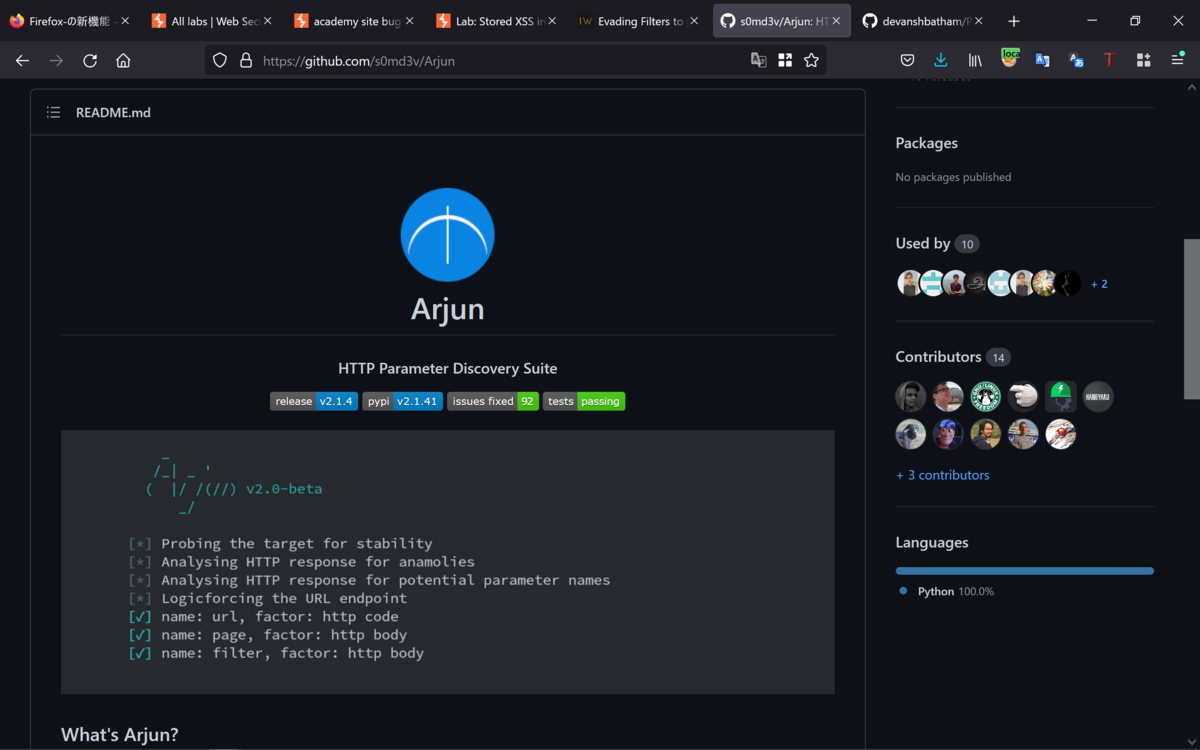Switch to academy site bug tab

click(x=354, y=21)
